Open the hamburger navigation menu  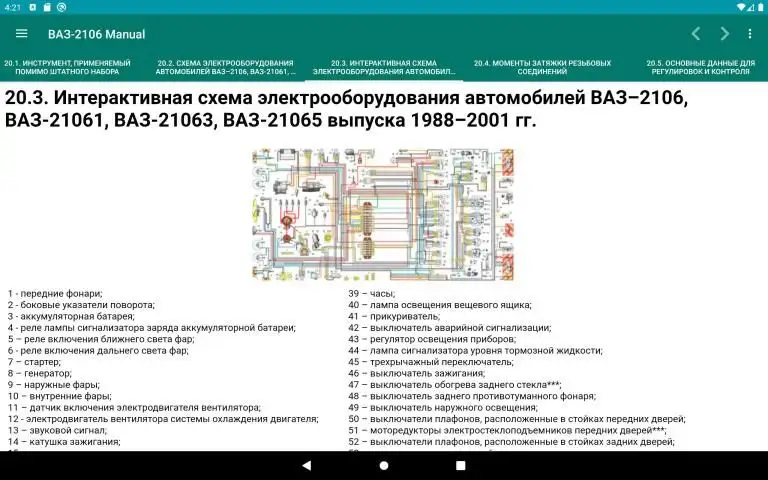coord(22,34)
